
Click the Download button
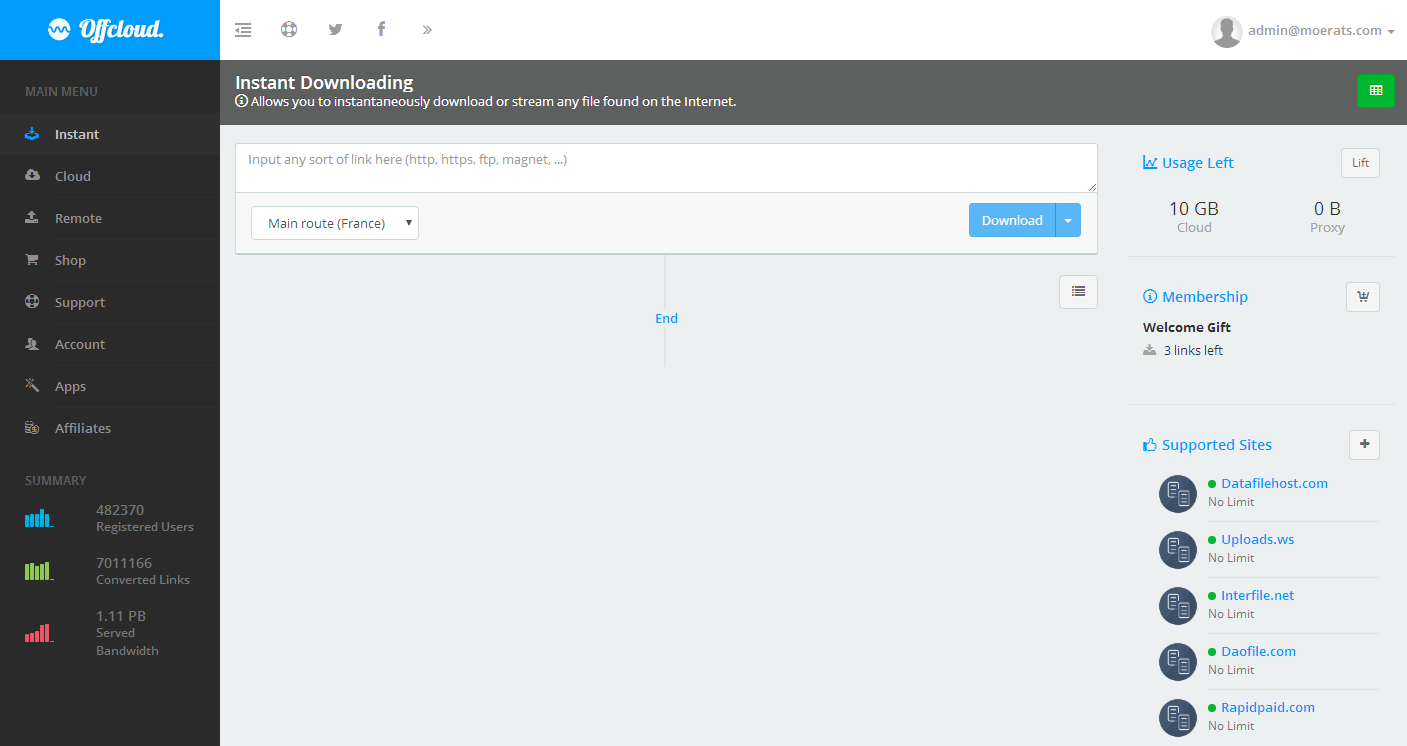[x=1012, y=220]
